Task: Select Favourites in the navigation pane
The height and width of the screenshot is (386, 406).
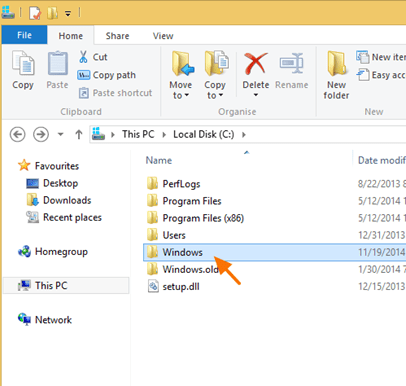Action: (x=49, y=166)
